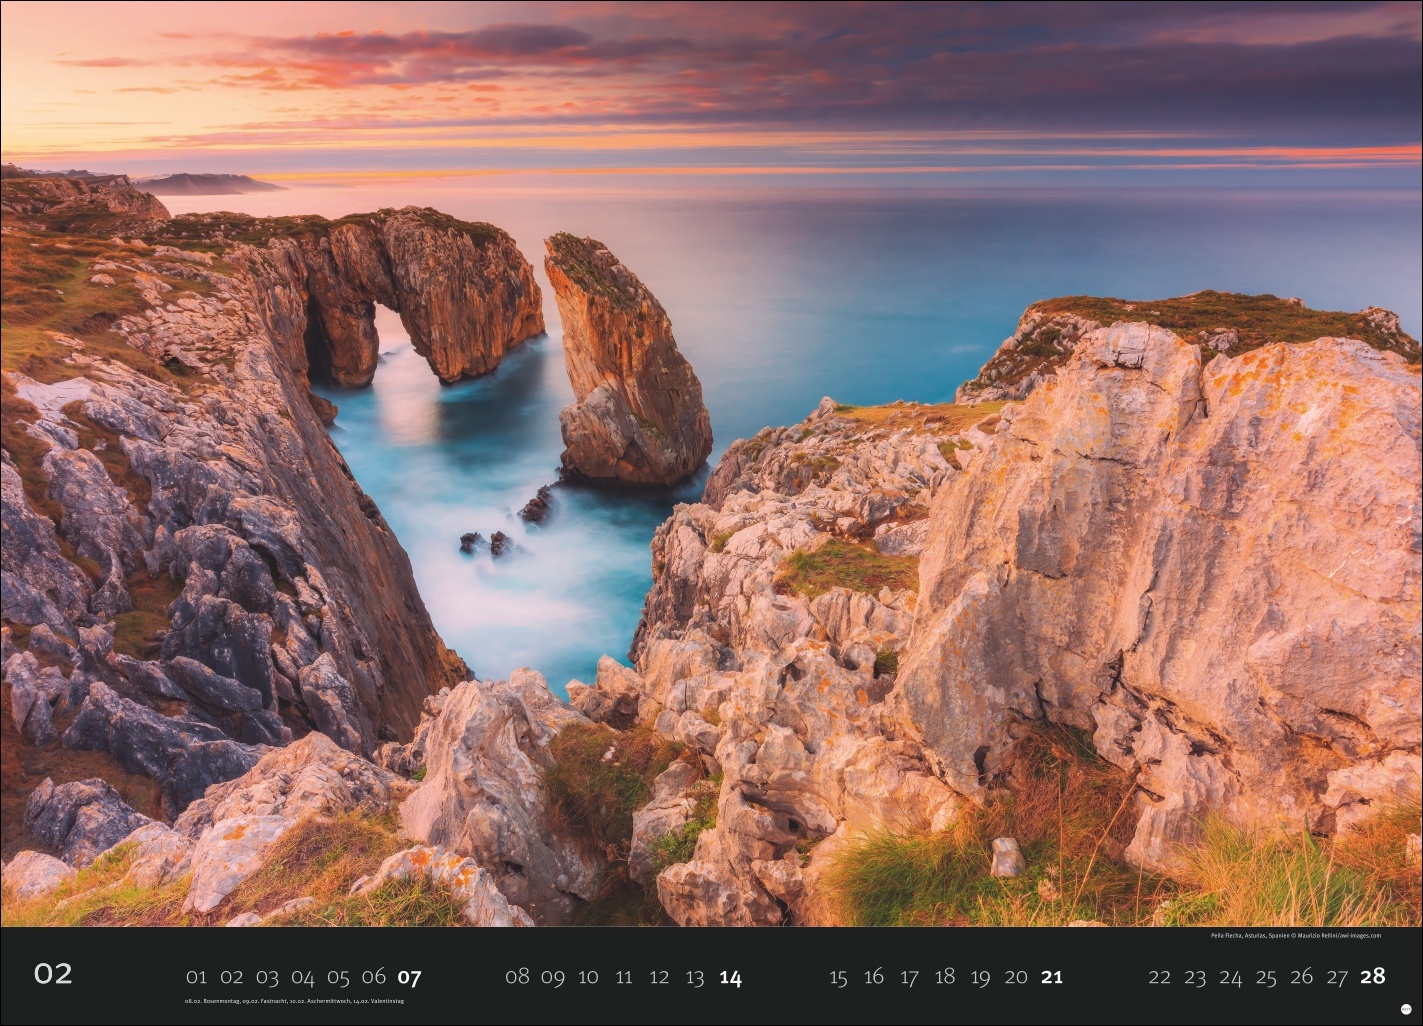This screenshot has height=1026, width=1423.
Task: Click the month number 02
Action: pos(53,974)
